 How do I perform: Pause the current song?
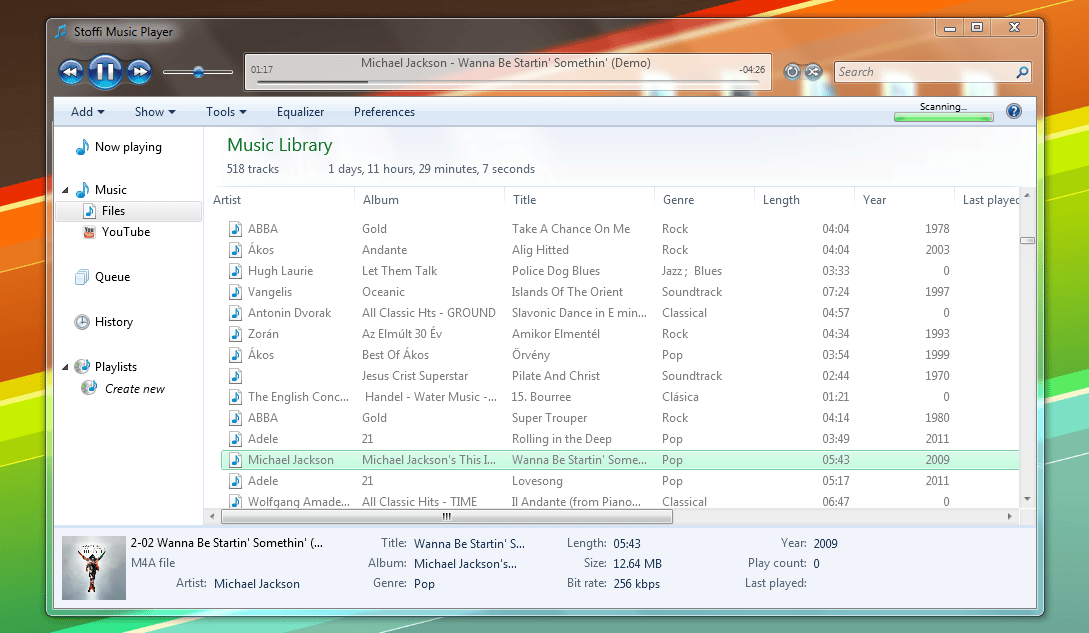[105, 72]
